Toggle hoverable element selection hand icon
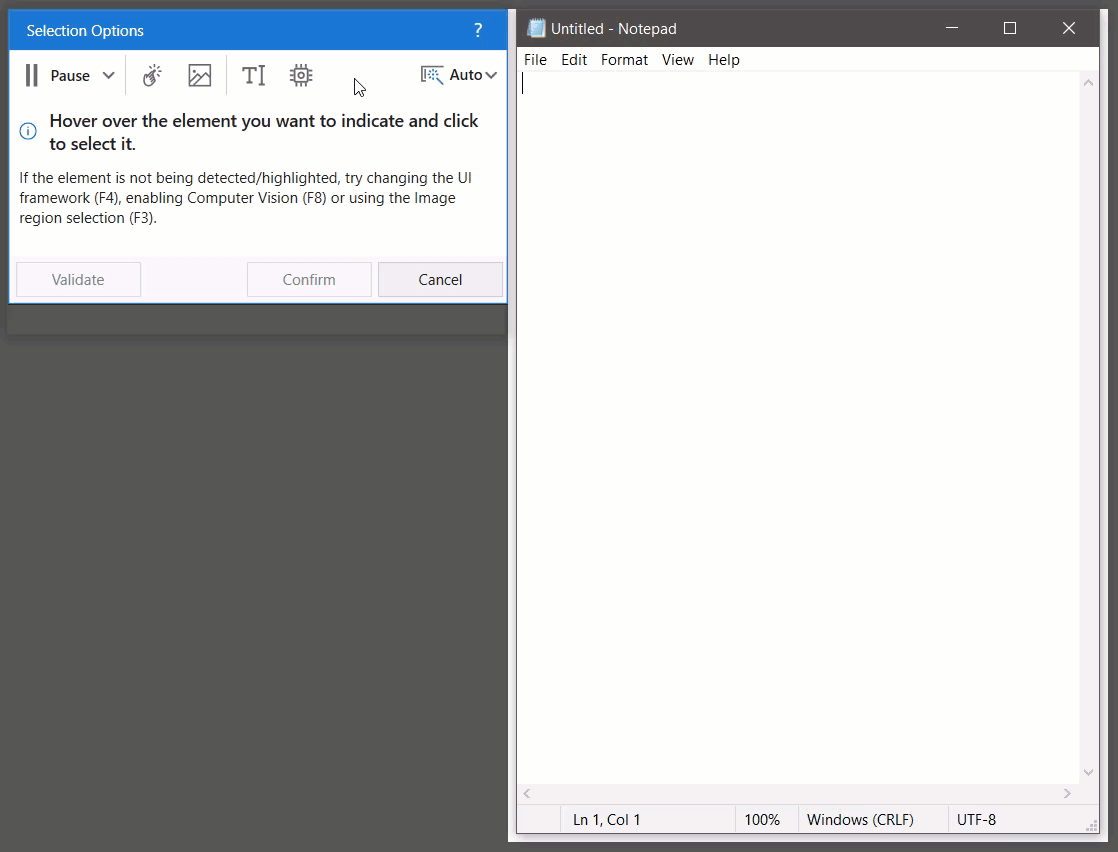The height and width of the screenshot is (852, 1118). (152, 75)
